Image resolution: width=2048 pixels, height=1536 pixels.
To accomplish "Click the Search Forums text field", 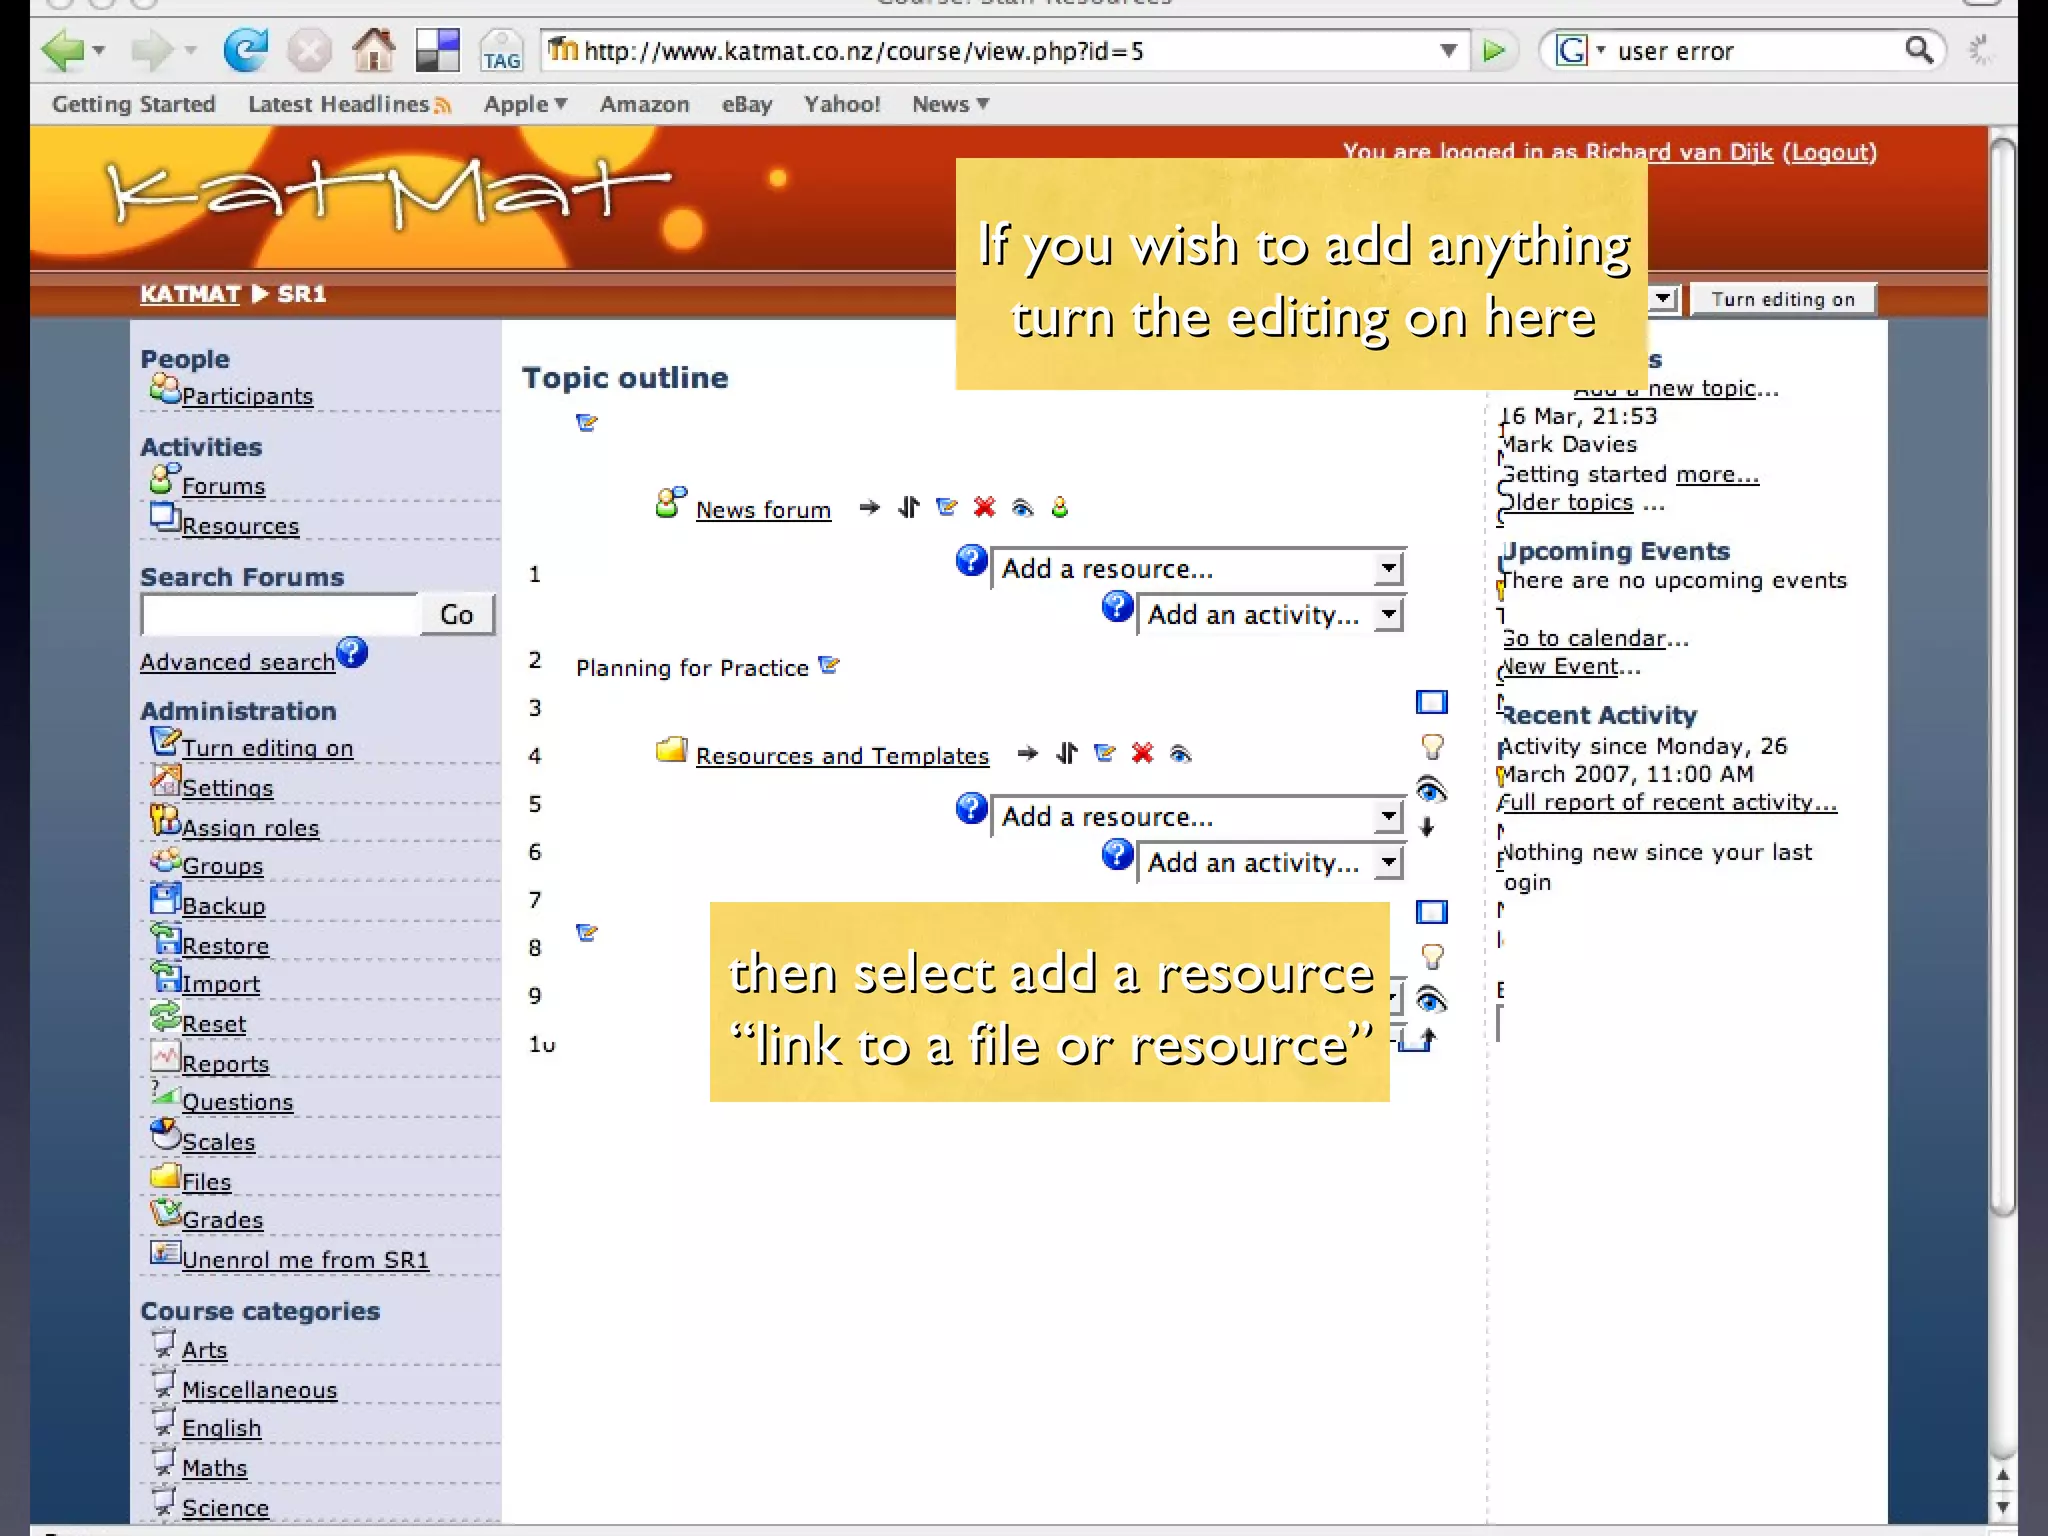I will [280, 615].
